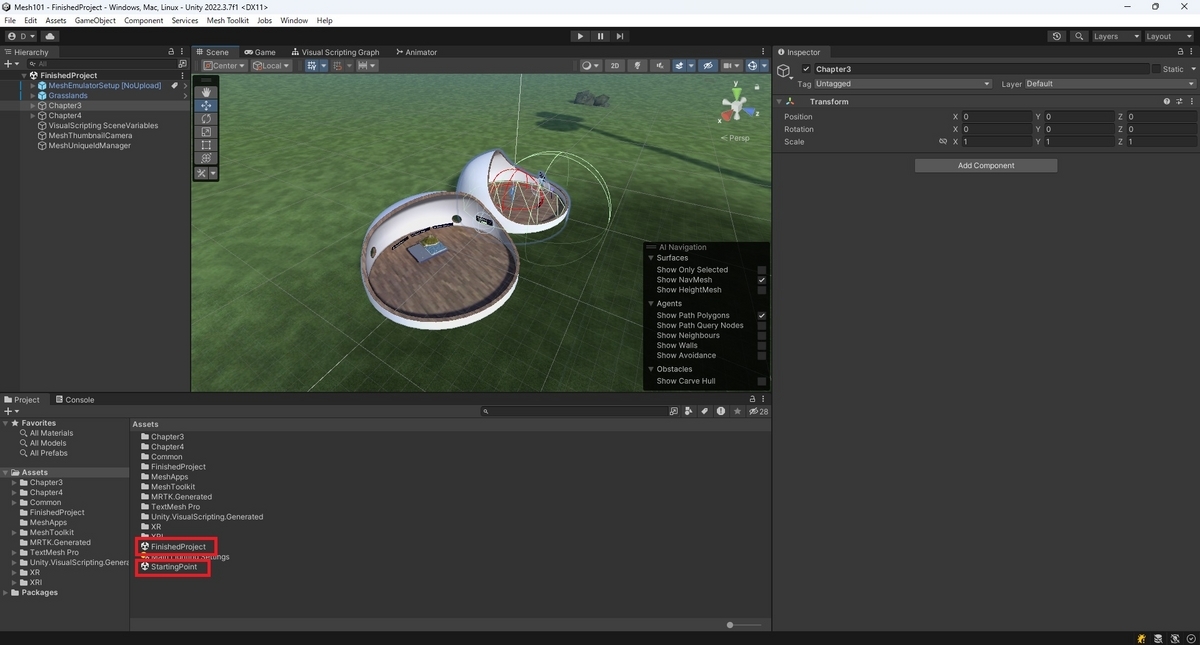This screenshot has height=645, width=1200.
Task: Open Transform component options menu
Action: point(1192,101)
